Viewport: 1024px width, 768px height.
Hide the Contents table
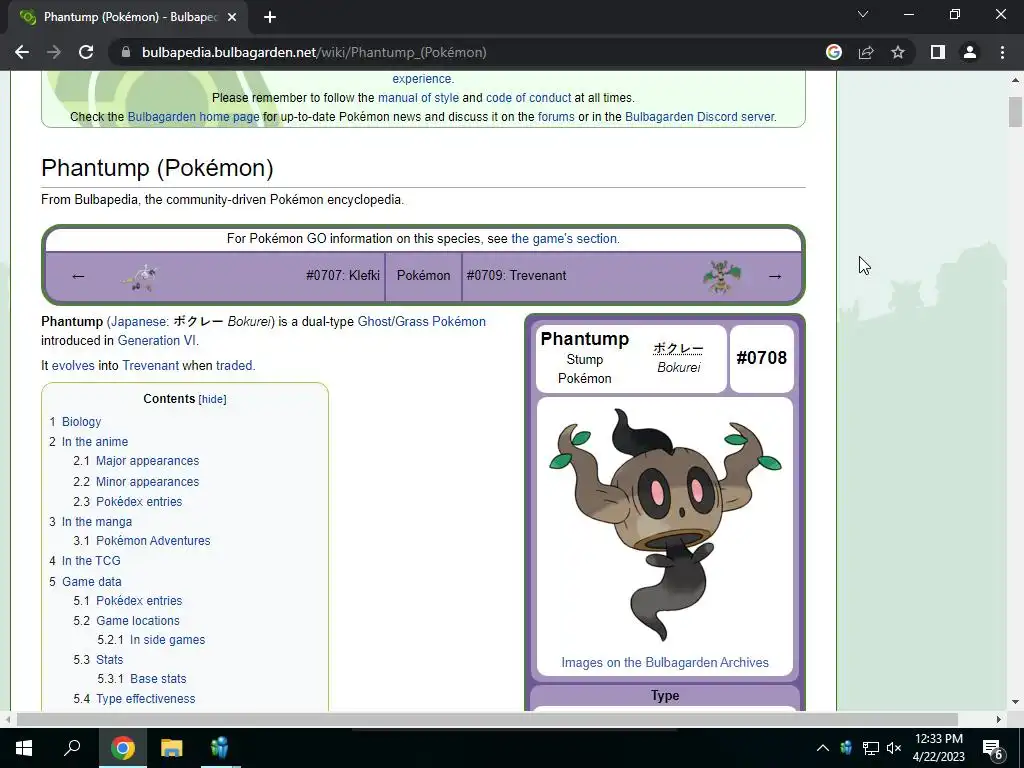212,399
